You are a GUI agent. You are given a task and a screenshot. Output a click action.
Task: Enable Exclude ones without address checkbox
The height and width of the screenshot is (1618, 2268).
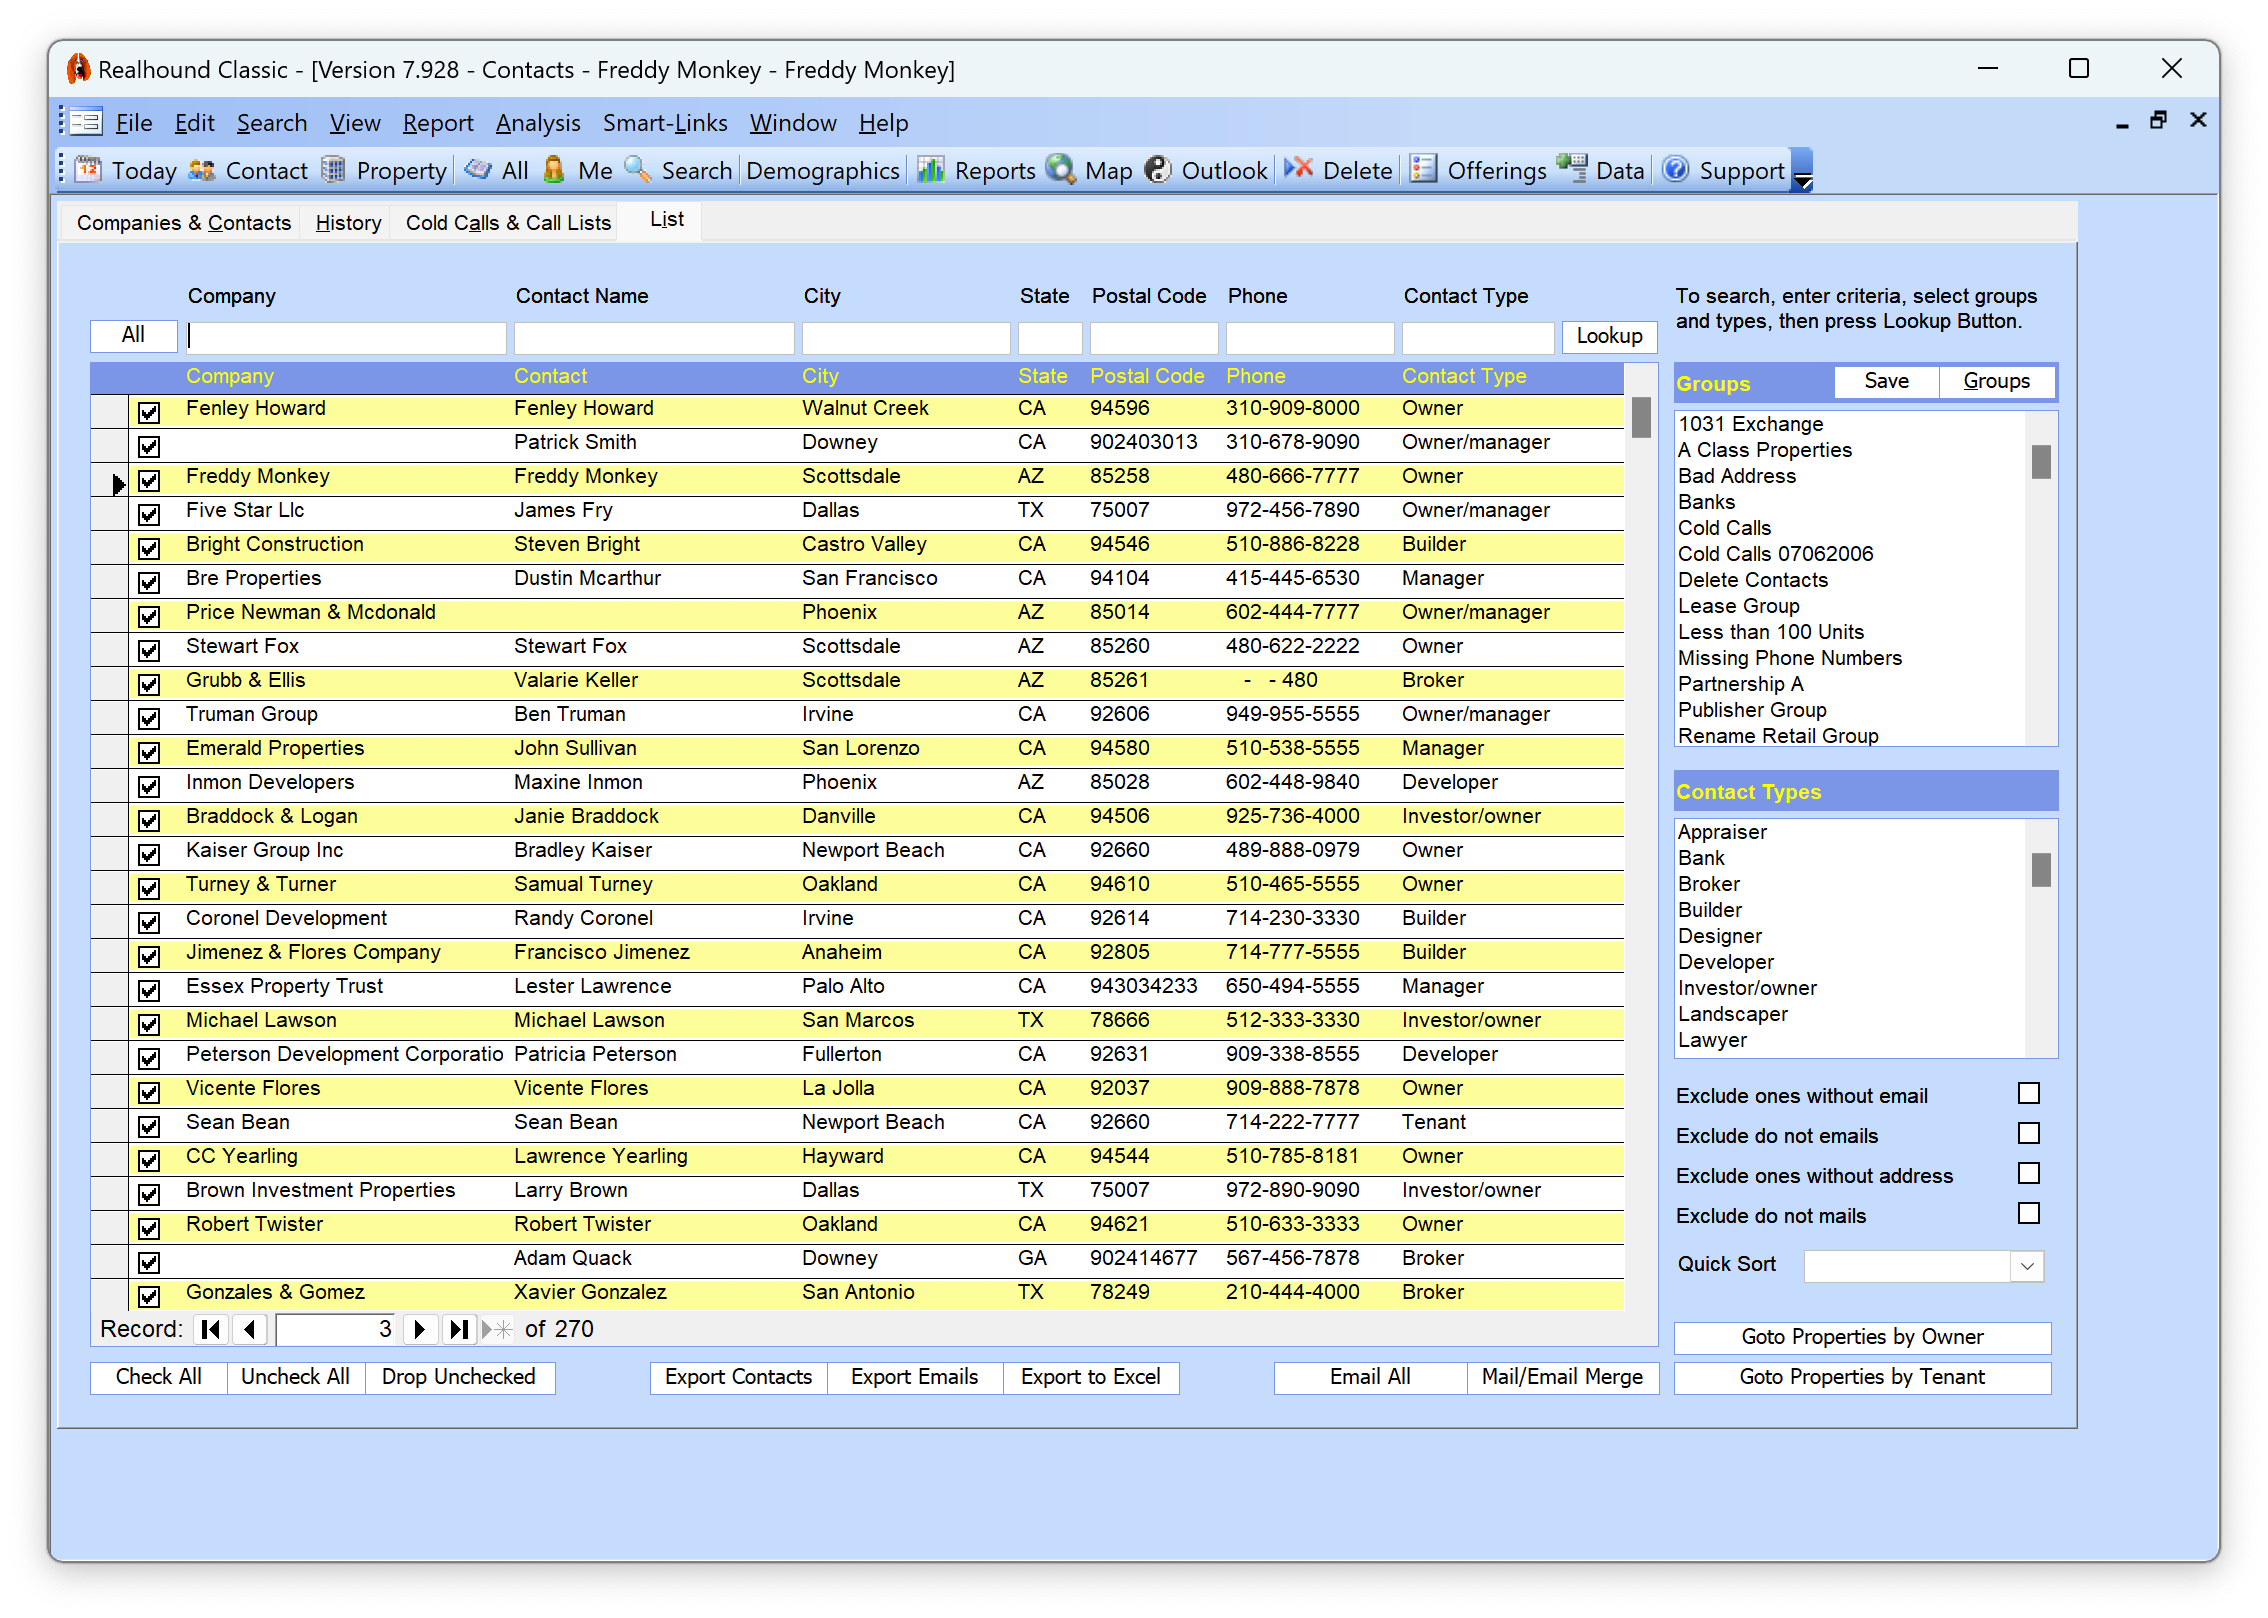coord(2029,1174)
